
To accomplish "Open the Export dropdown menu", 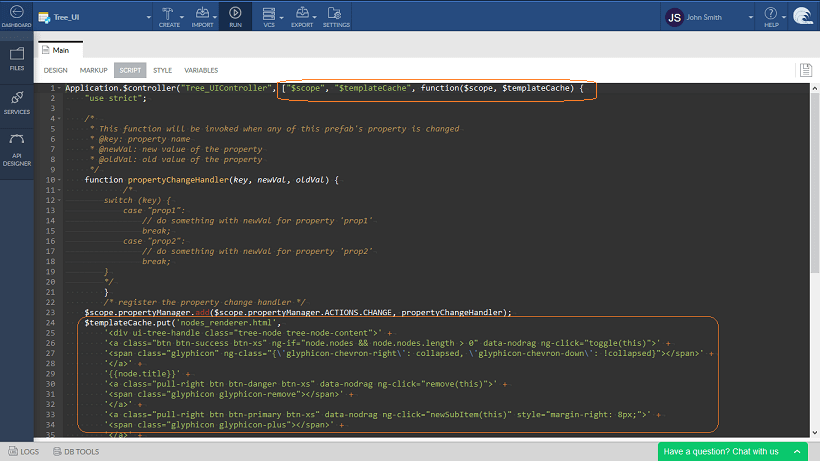I will (x=303, y=16).
